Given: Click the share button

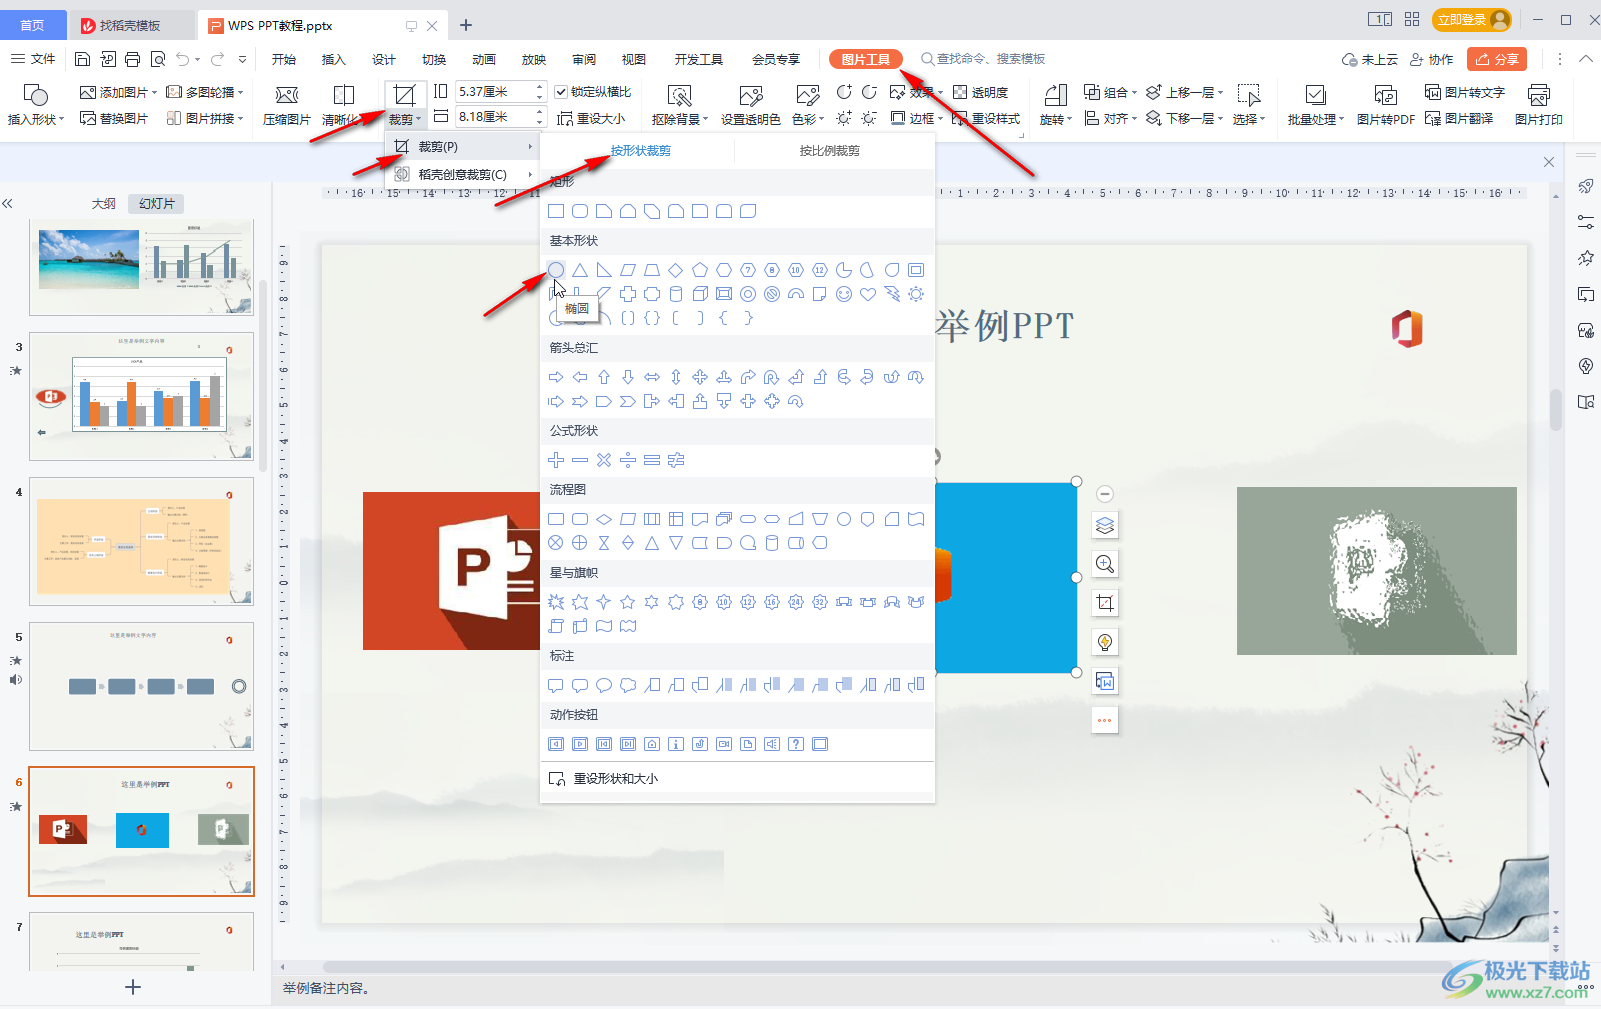Looking at the screenshot, I should pos(1497,59).
